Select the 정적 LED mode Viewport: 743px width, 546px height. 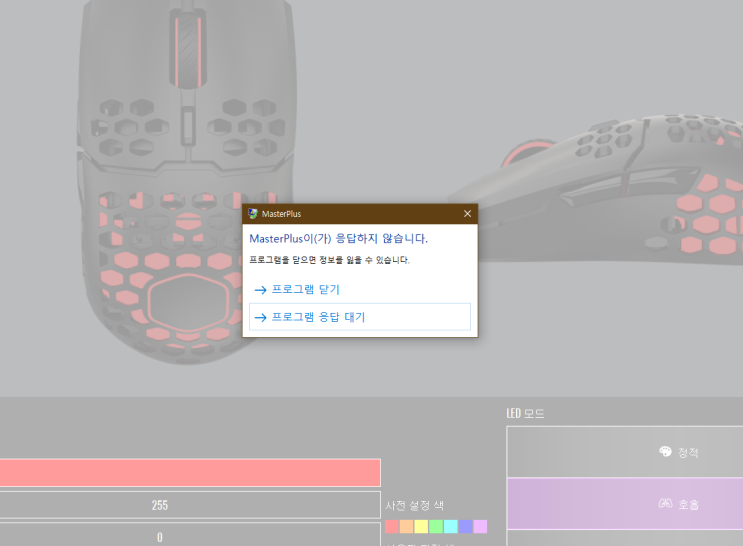(625, 452)
